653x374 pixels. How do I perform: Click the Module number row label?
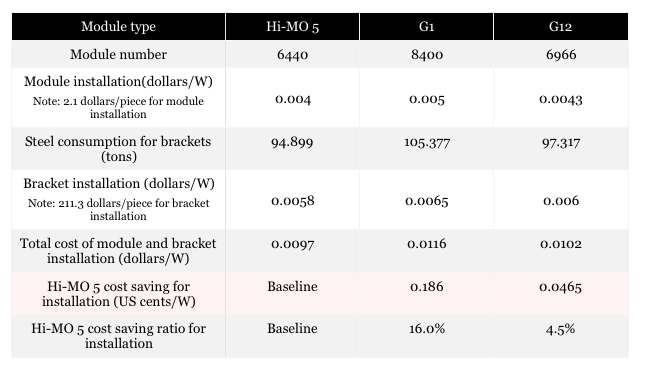click(x=119, y=55)
